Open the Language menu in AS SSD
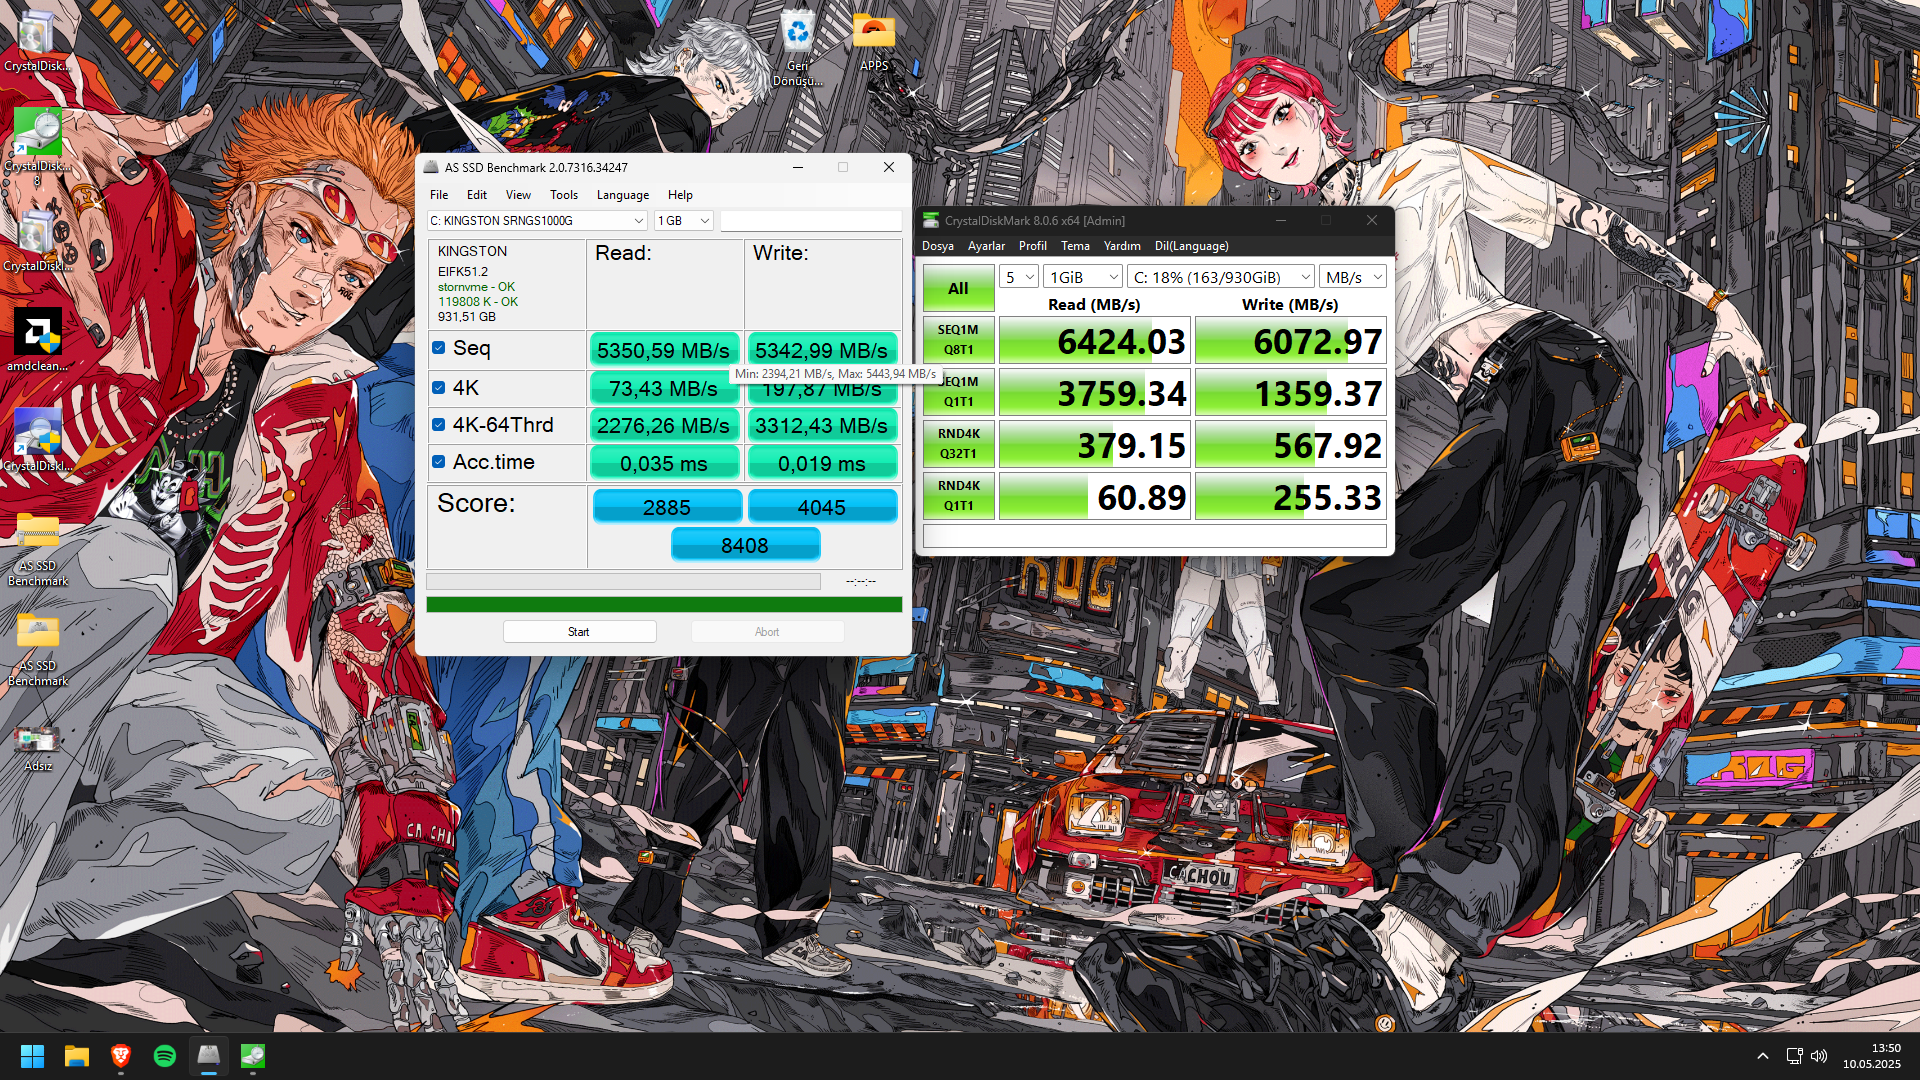The width and height of the screenshot is (1920, 1080). tap(623, 195)
